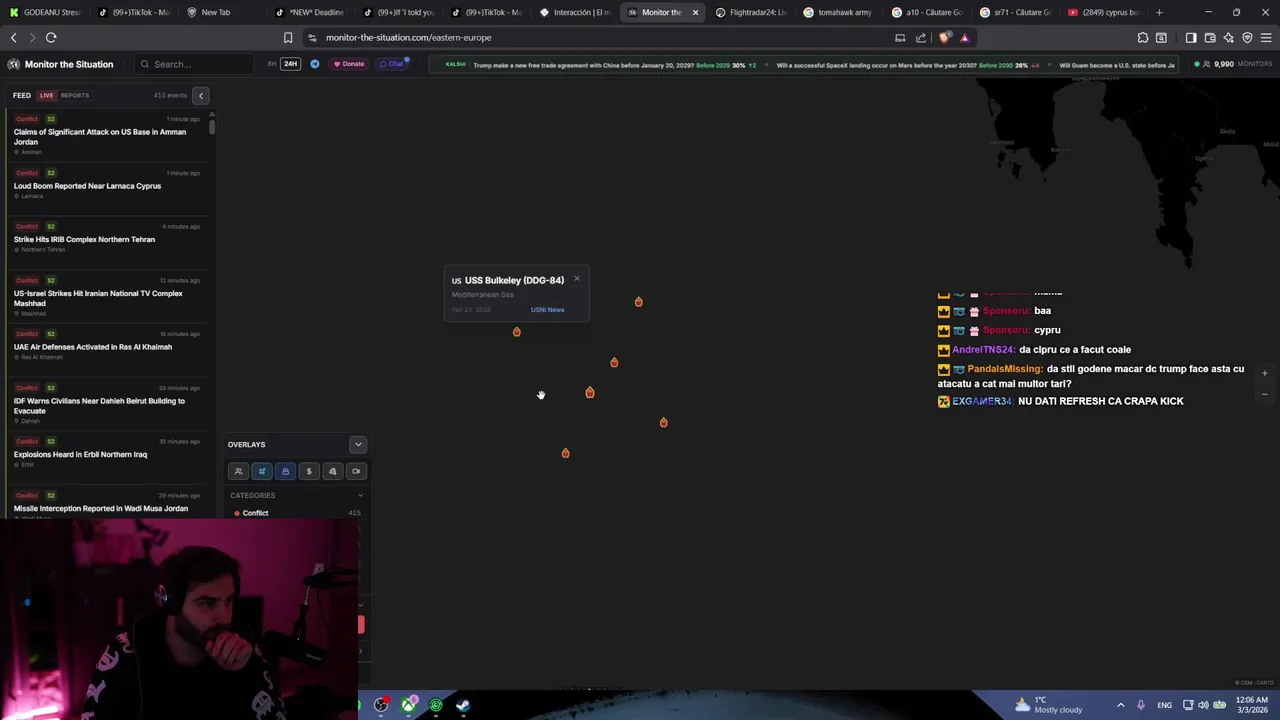Viewport: 1280px width, 720px height.
Task: Toggle the people overlay icon
Action: pyautogui.click(x=238, y=471)
